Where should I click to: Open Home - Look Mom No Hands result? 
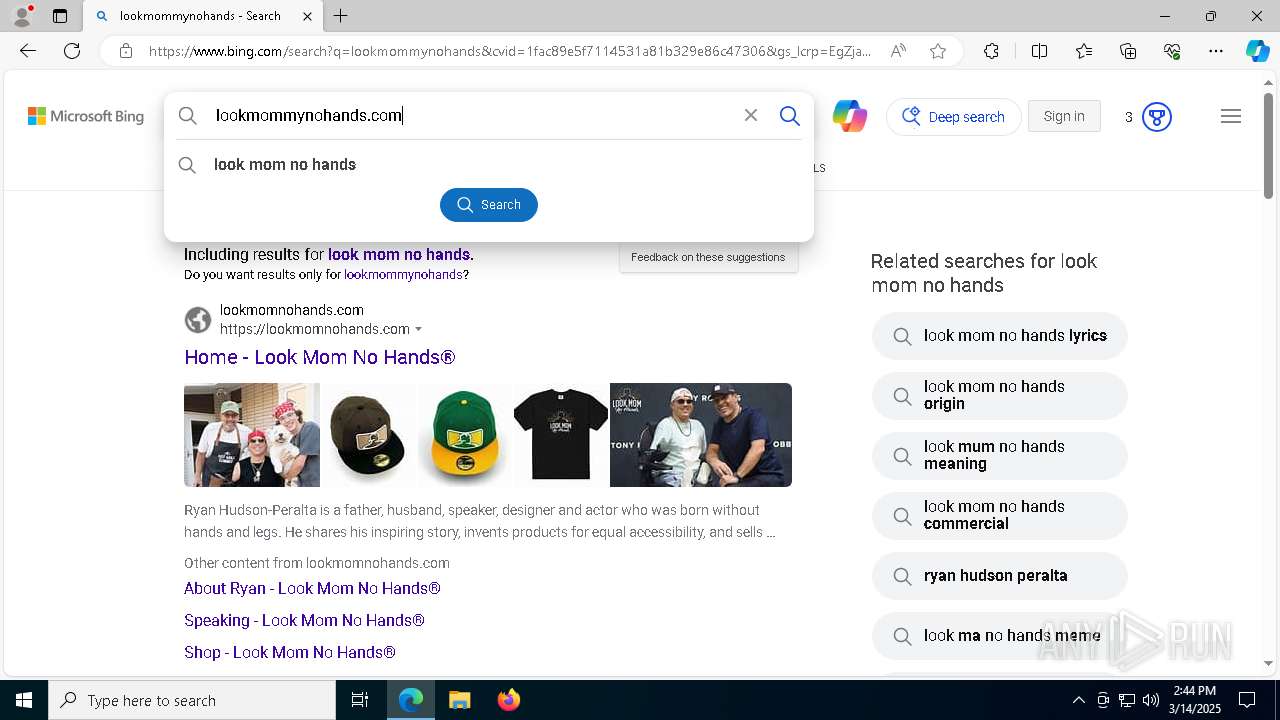coord(320,357)
